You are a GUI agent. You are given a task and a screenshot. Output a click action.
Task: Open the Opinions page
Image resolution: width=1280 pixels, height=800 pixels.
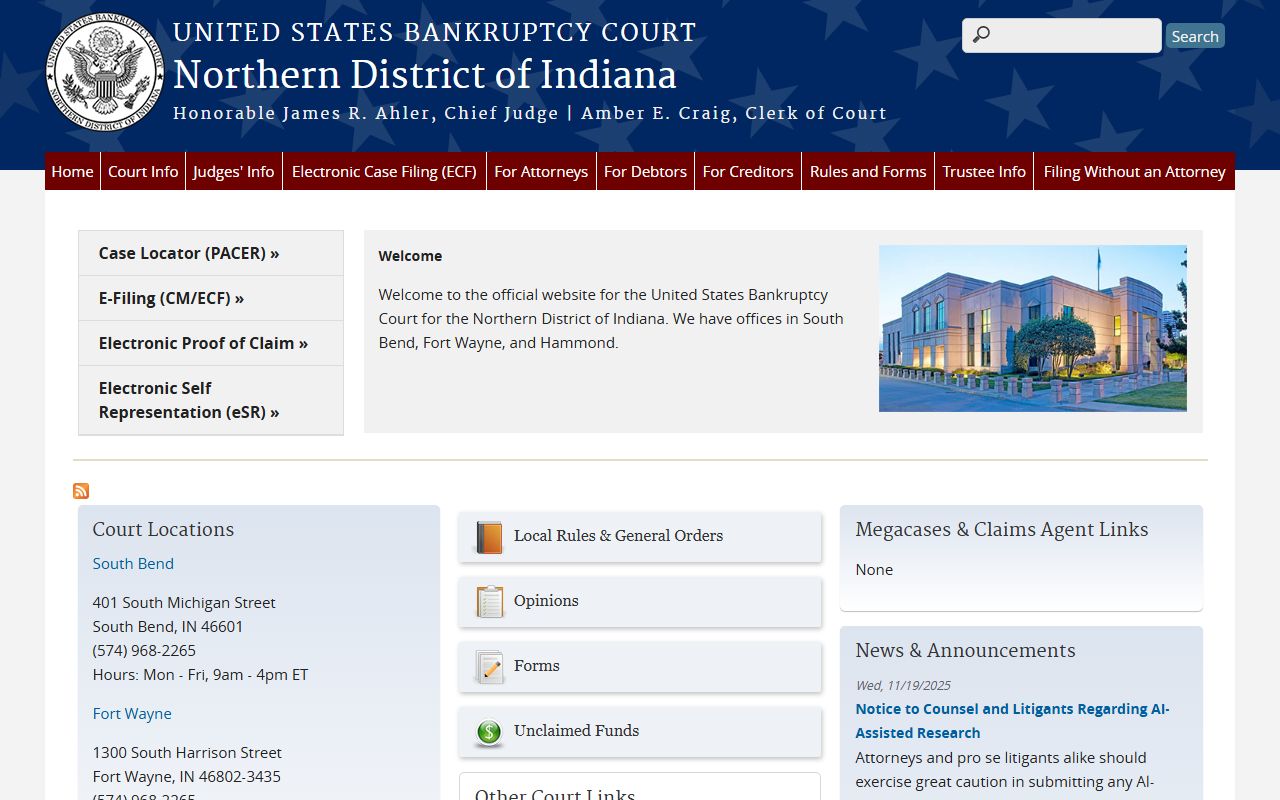(x=640, y=602)
